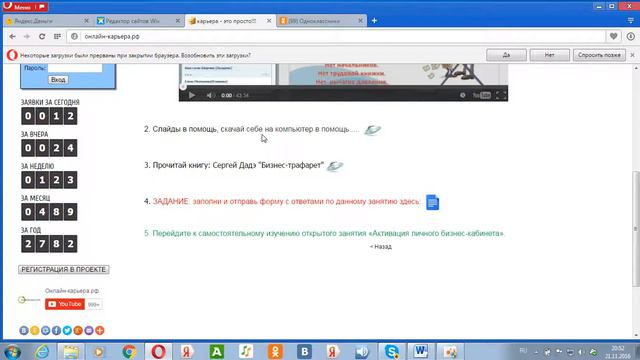The height and width of the screenshot is (360, 640).
Task: Open the Онлайн-карьера.рф channel link
Action: click(x=72, y=291)
